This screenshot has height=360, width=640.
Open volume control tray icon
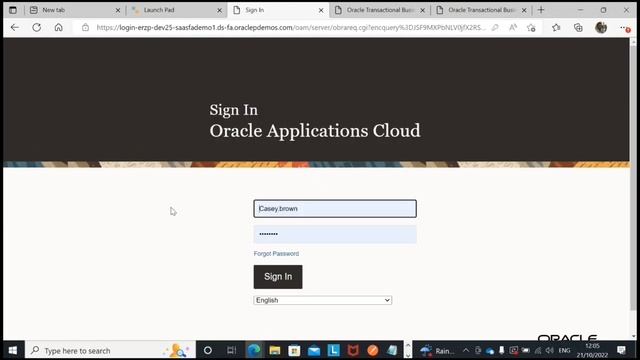(x=549, y=350)
